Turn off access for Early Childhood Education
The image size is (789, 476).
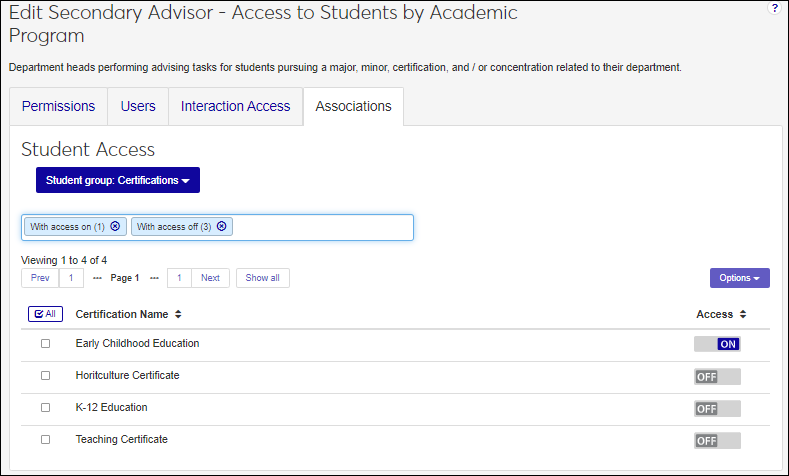point(717,344)
